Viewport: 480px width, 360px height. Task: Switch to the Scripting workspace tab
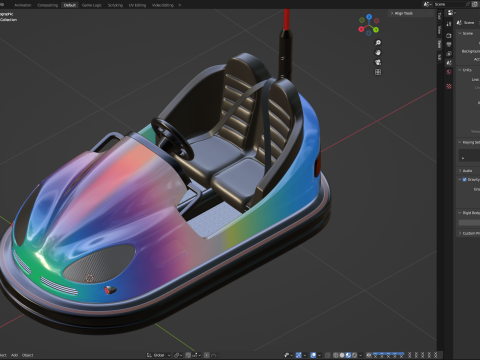point(115,5)
